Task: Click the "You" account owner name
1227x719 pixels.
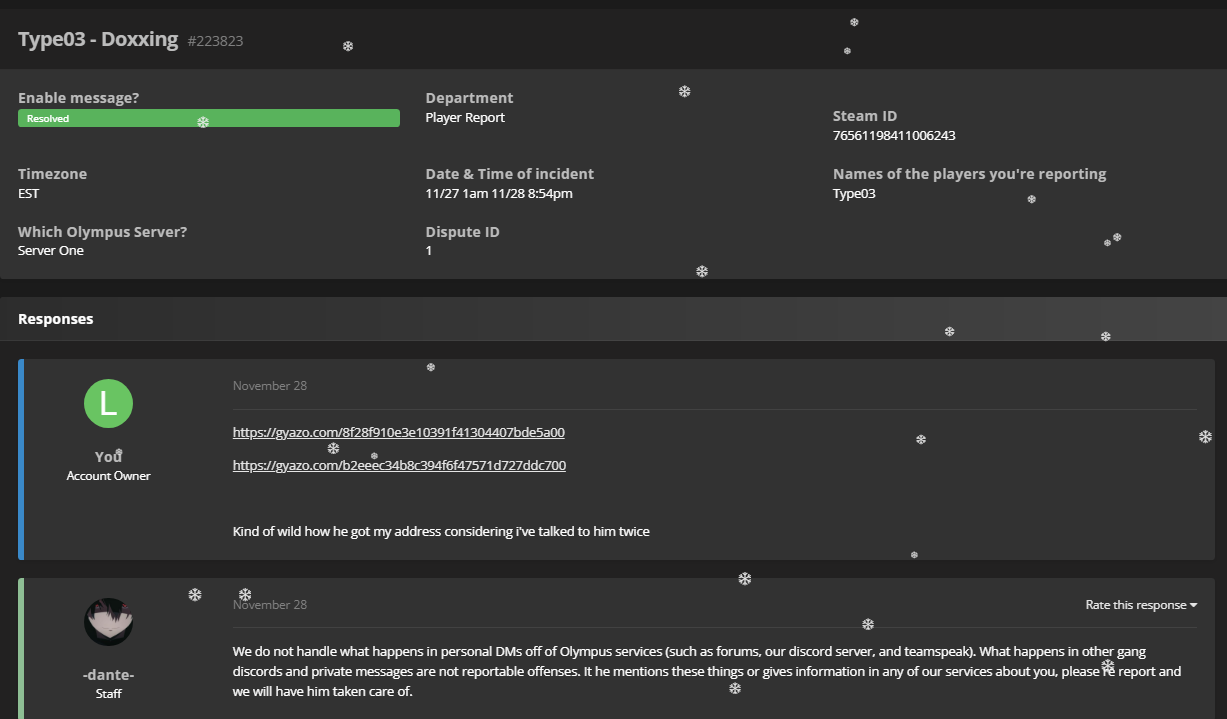Action: click(108, 457)
